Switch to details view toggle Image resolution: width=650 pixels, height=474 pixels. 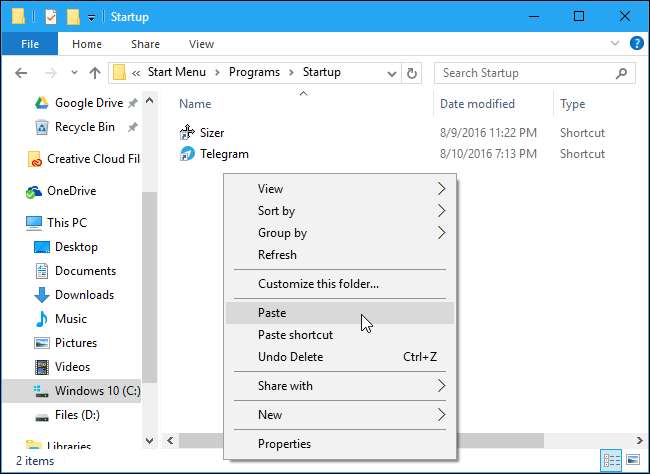click(610, 460)
